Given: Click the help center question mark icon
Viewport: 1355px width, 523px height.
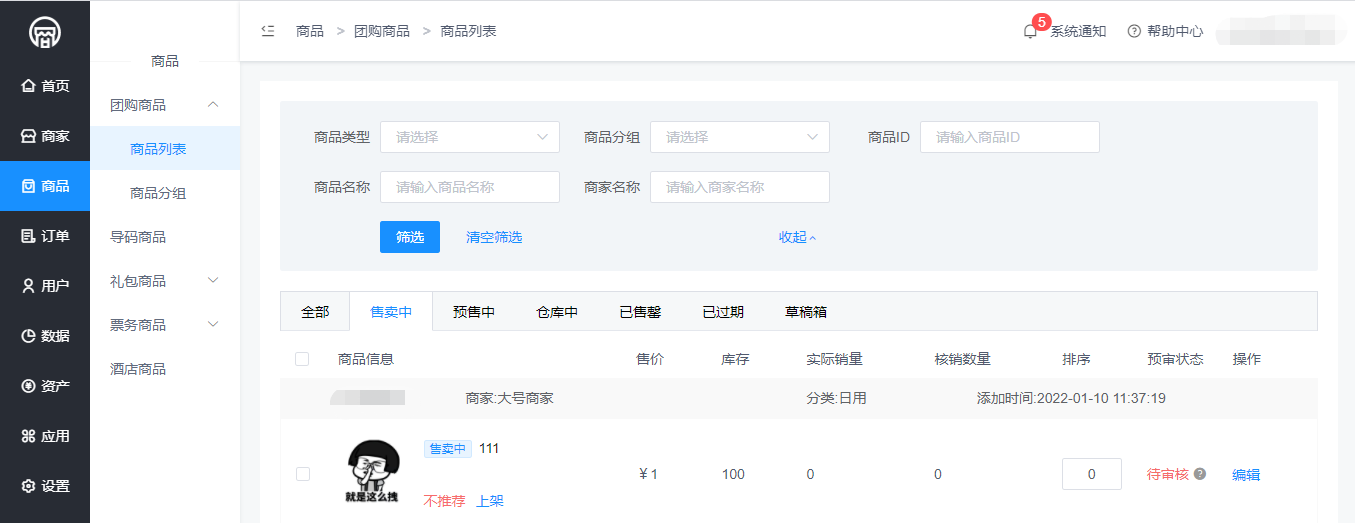Looking at the screenshot, I should point(1134,31).
